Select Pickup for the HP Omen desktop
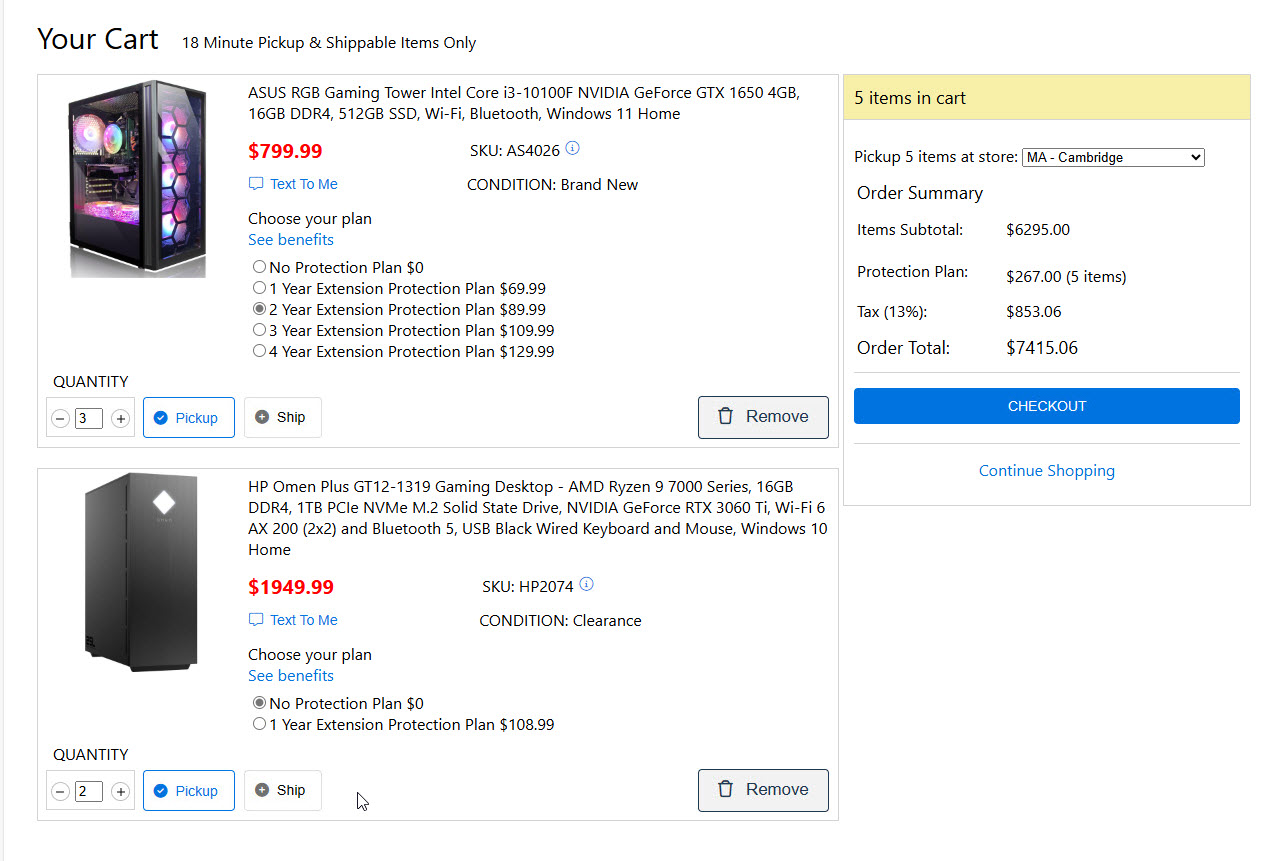Screen dimensions: 1281x861 click(x=188, y=790)
